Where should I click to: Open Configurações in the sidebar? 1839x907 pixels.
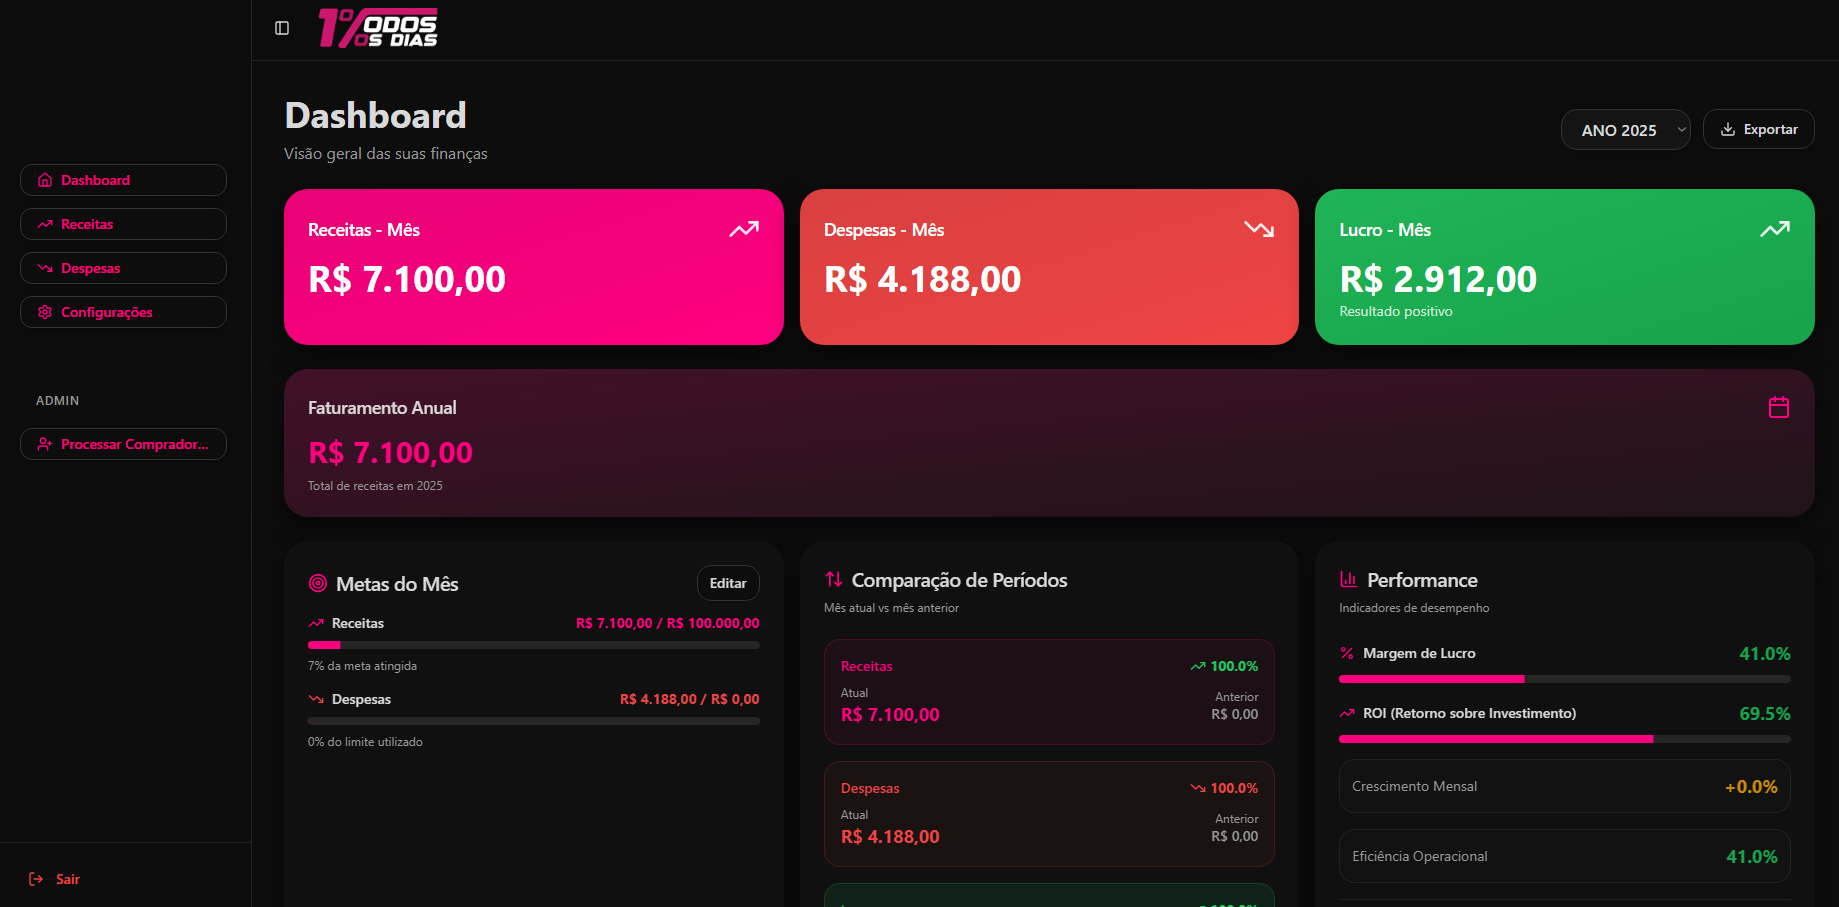[x=123, y=312]
